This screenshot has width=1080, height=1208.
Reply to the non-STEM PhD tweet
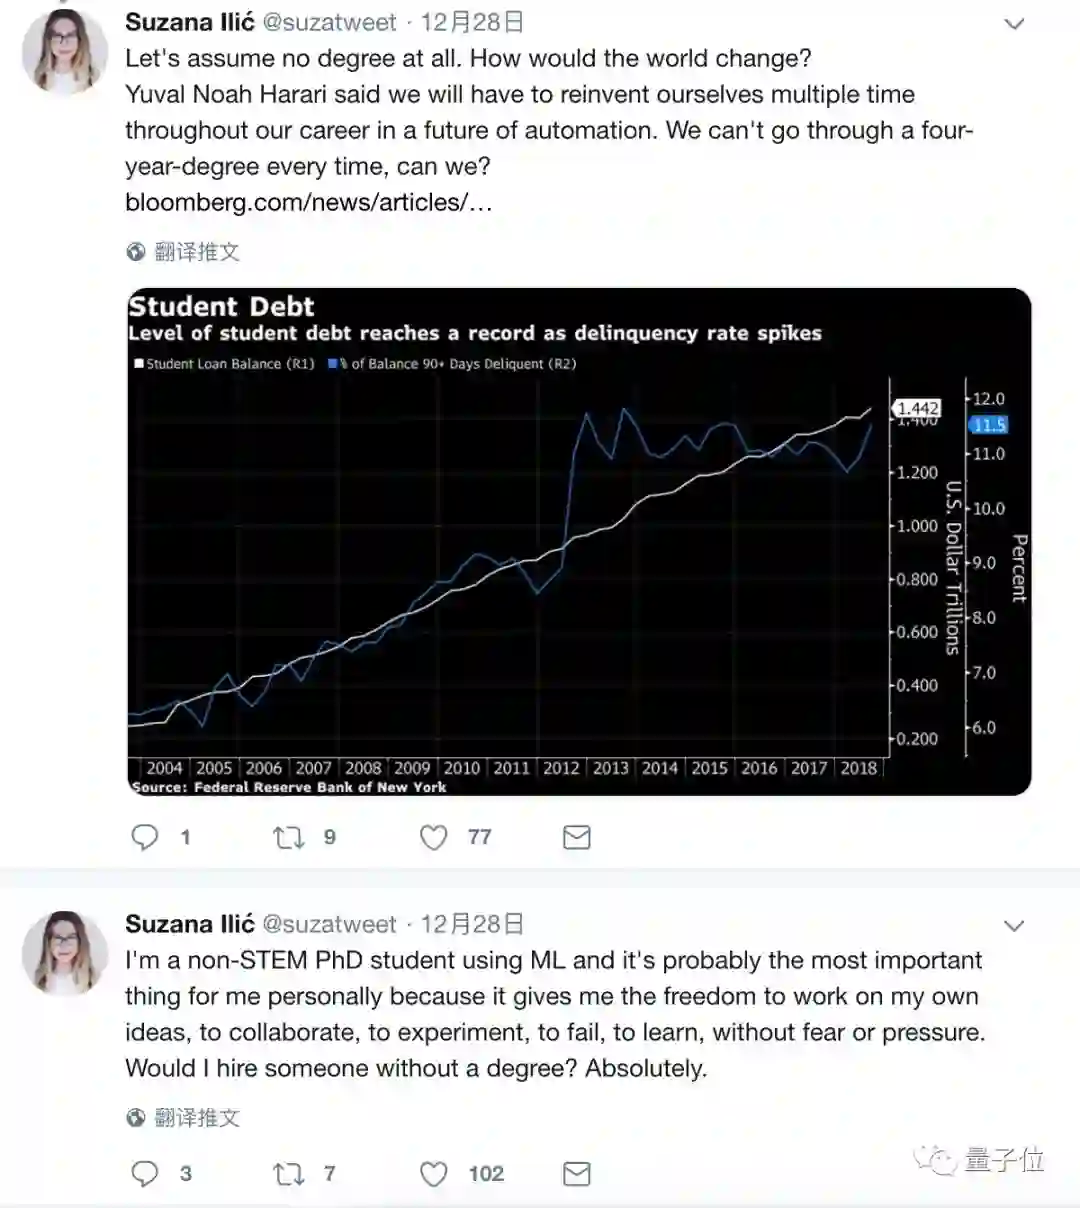[145, 1173]
